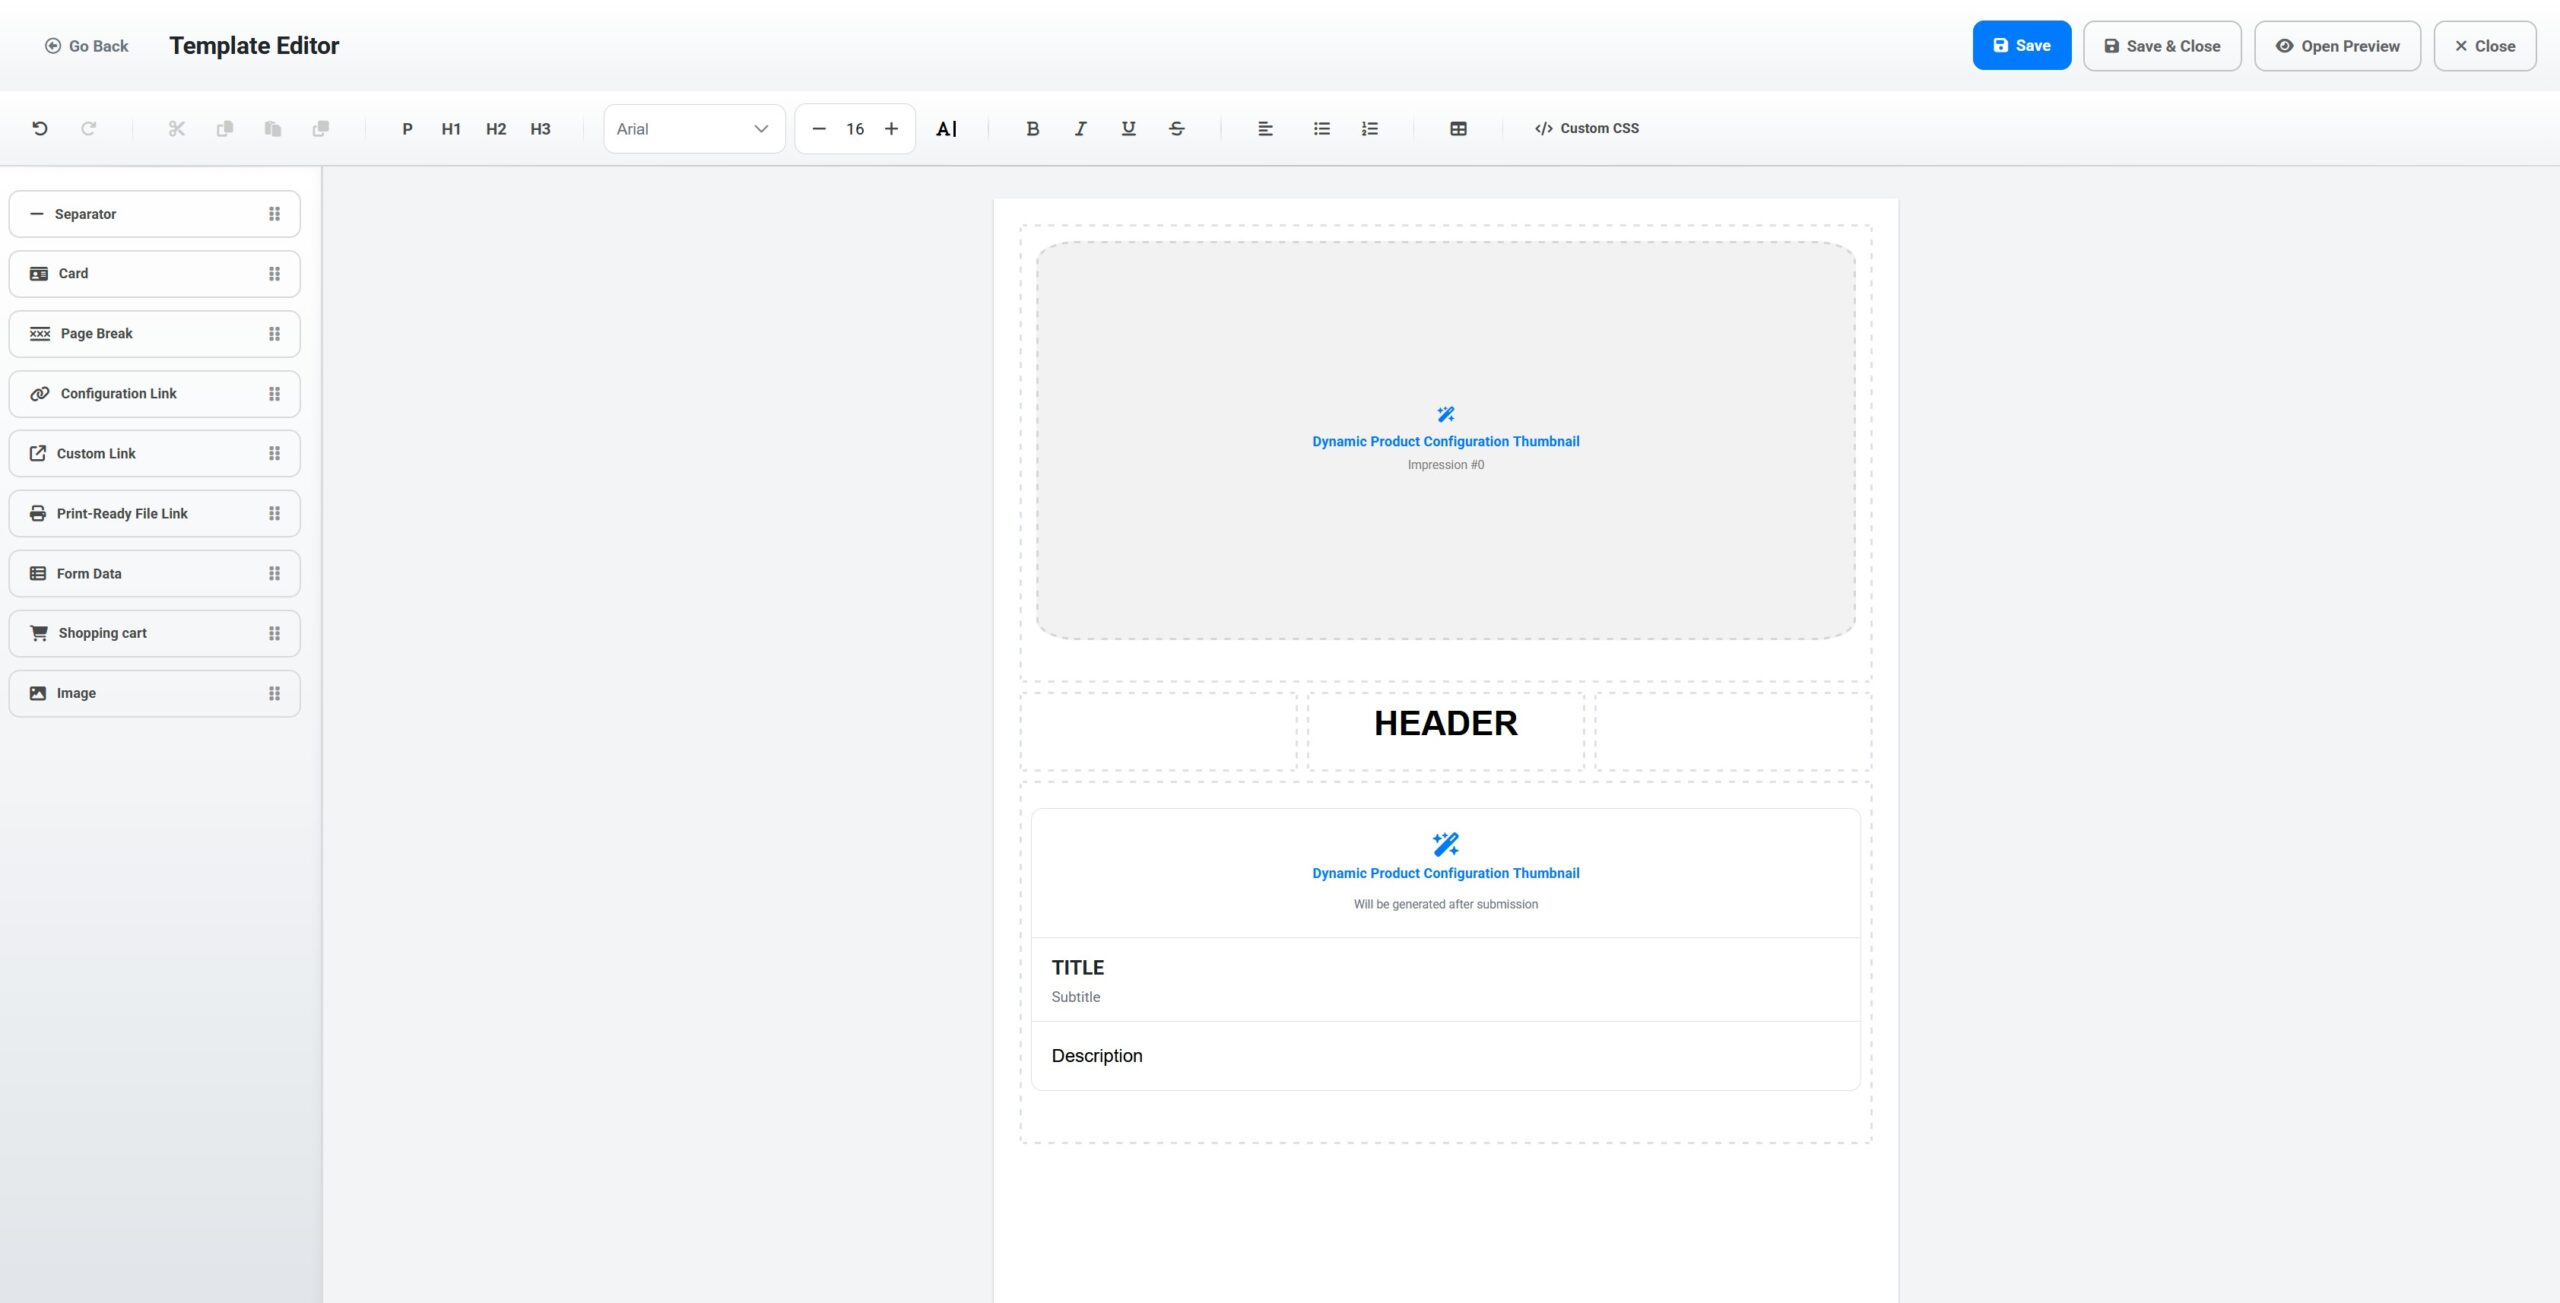Apply H3 heading style
This screenshot has width=2560, height=1303.
[x=540, y=128]
